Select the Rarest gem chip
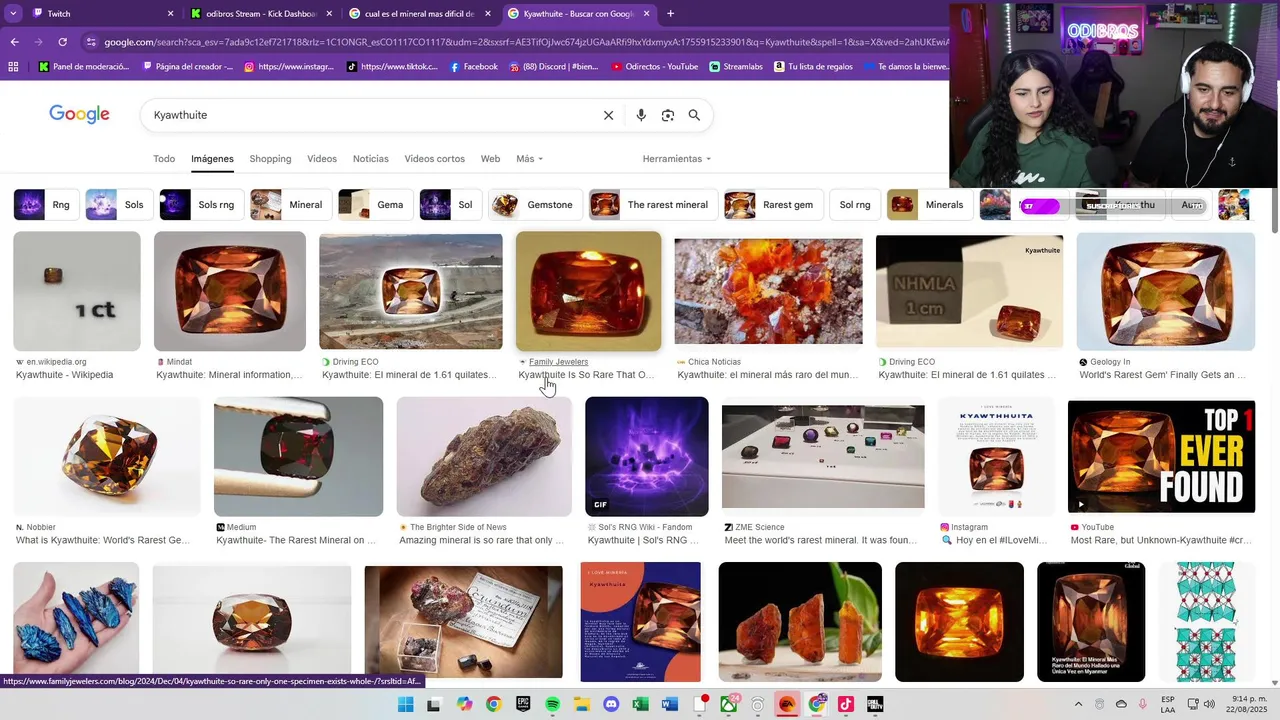The height and width of the screenshot is (720, 1280). point(773,205)
